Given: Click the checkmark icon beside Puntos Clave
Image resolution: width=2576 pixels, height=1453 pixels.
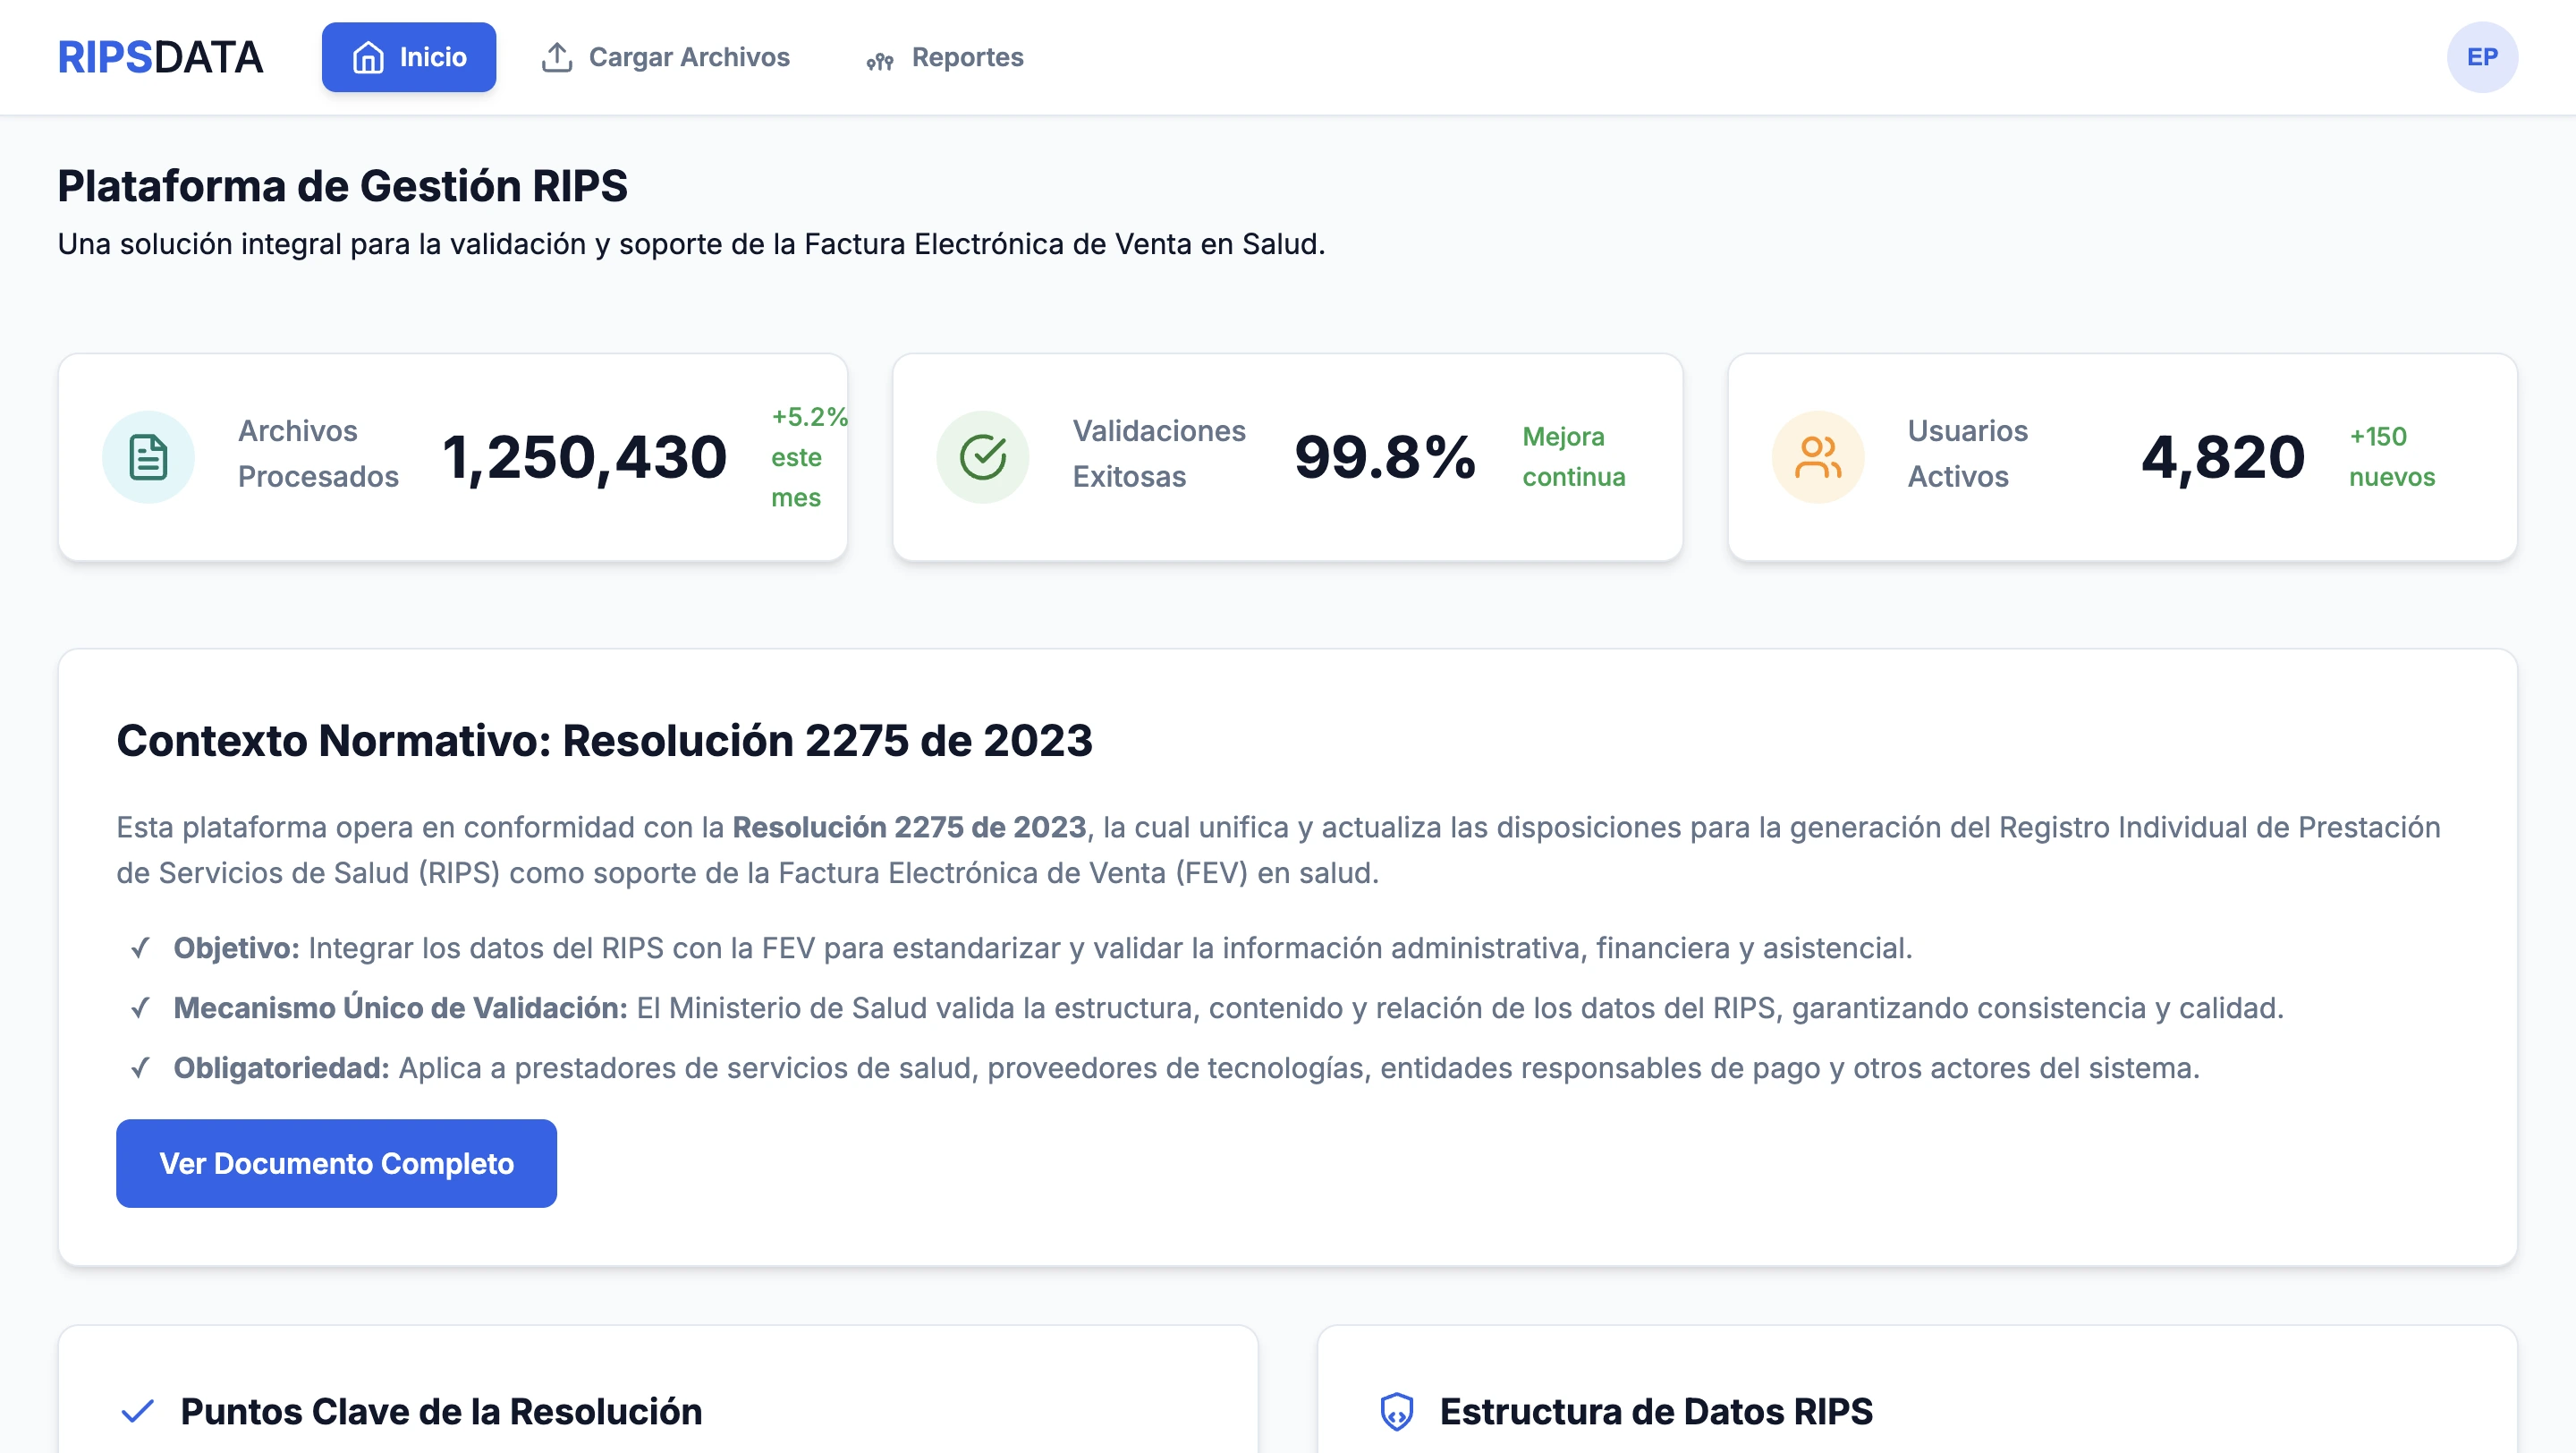Looking at the screenshot, I should 138,1411.
